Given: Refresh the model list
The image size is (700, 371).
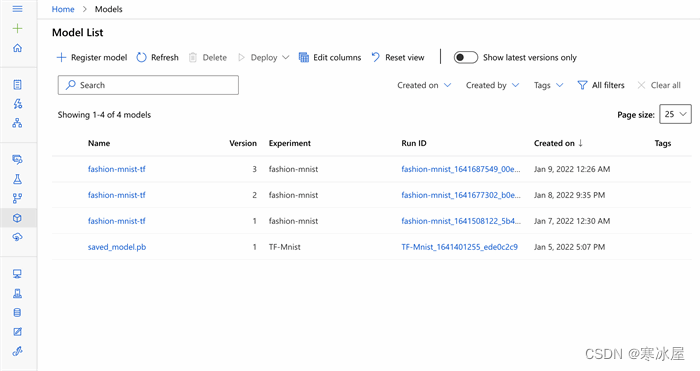Looking at the screenshot, I should click(x=158, y=58).
